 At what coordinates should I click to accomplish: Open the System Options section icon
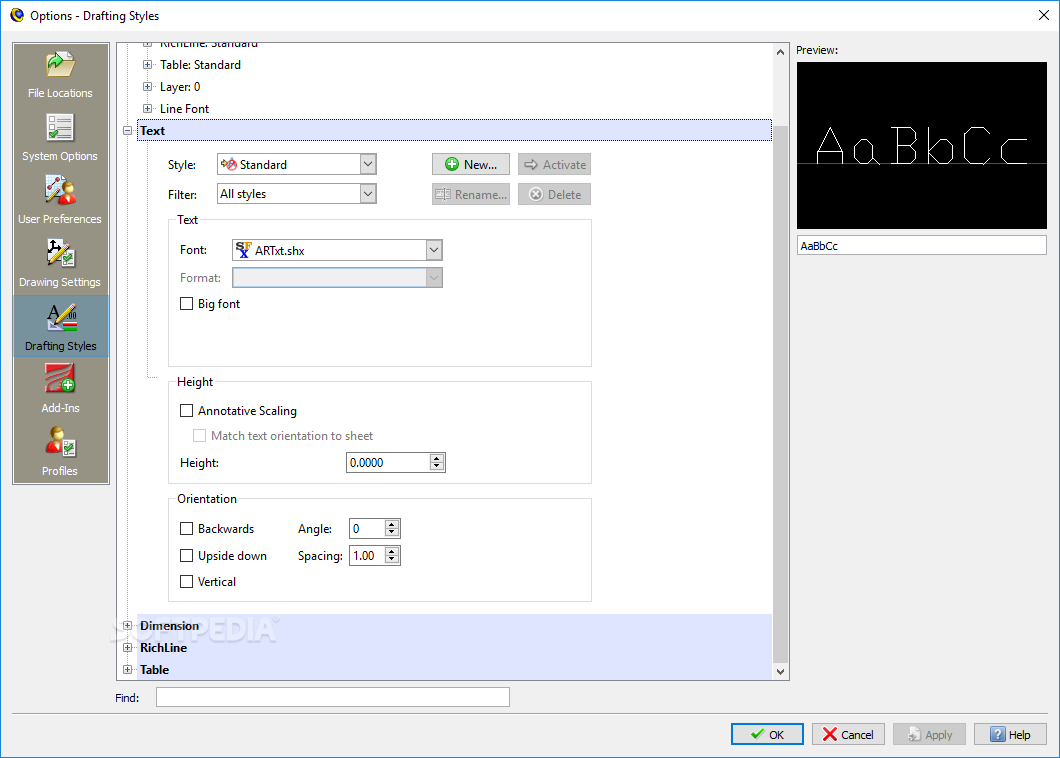coord(60,127)
